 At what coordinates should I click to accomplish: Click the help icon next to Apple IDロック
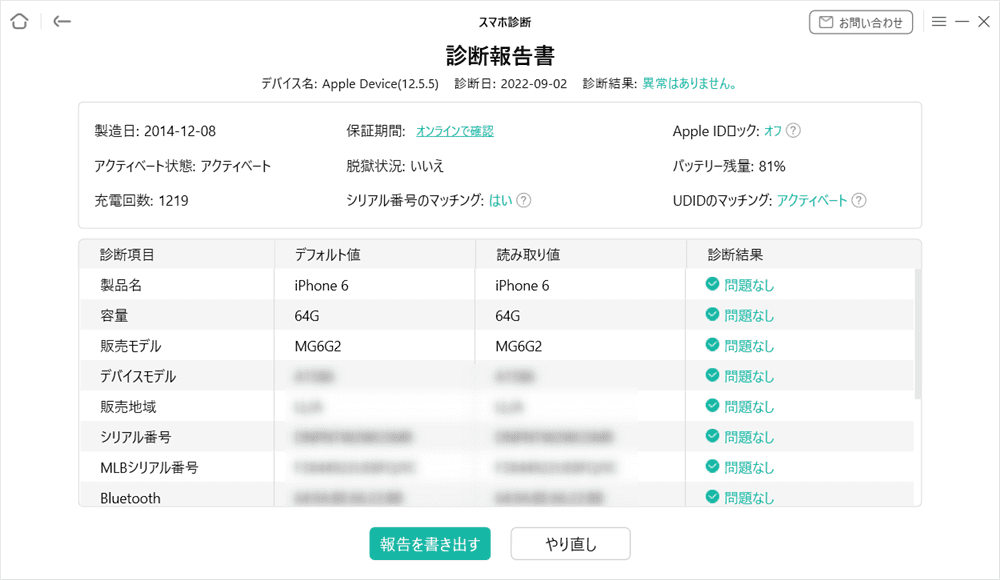coord(793,131)
